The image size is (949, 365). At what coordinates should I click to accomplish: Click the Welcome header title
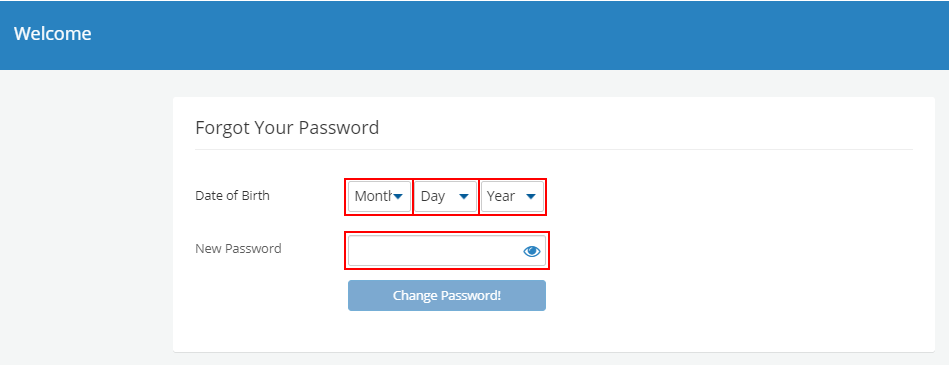(x=53, y=33)
